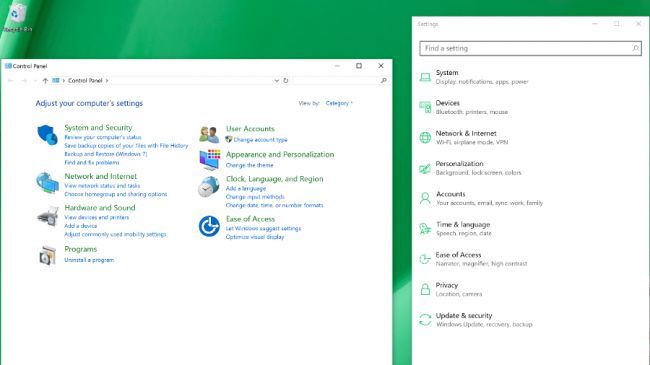This screenshot has width=650, height=365.
Task: Click the search magnifier in Control Panel search box
Action: pyautogui.click(x=383, y=80)
